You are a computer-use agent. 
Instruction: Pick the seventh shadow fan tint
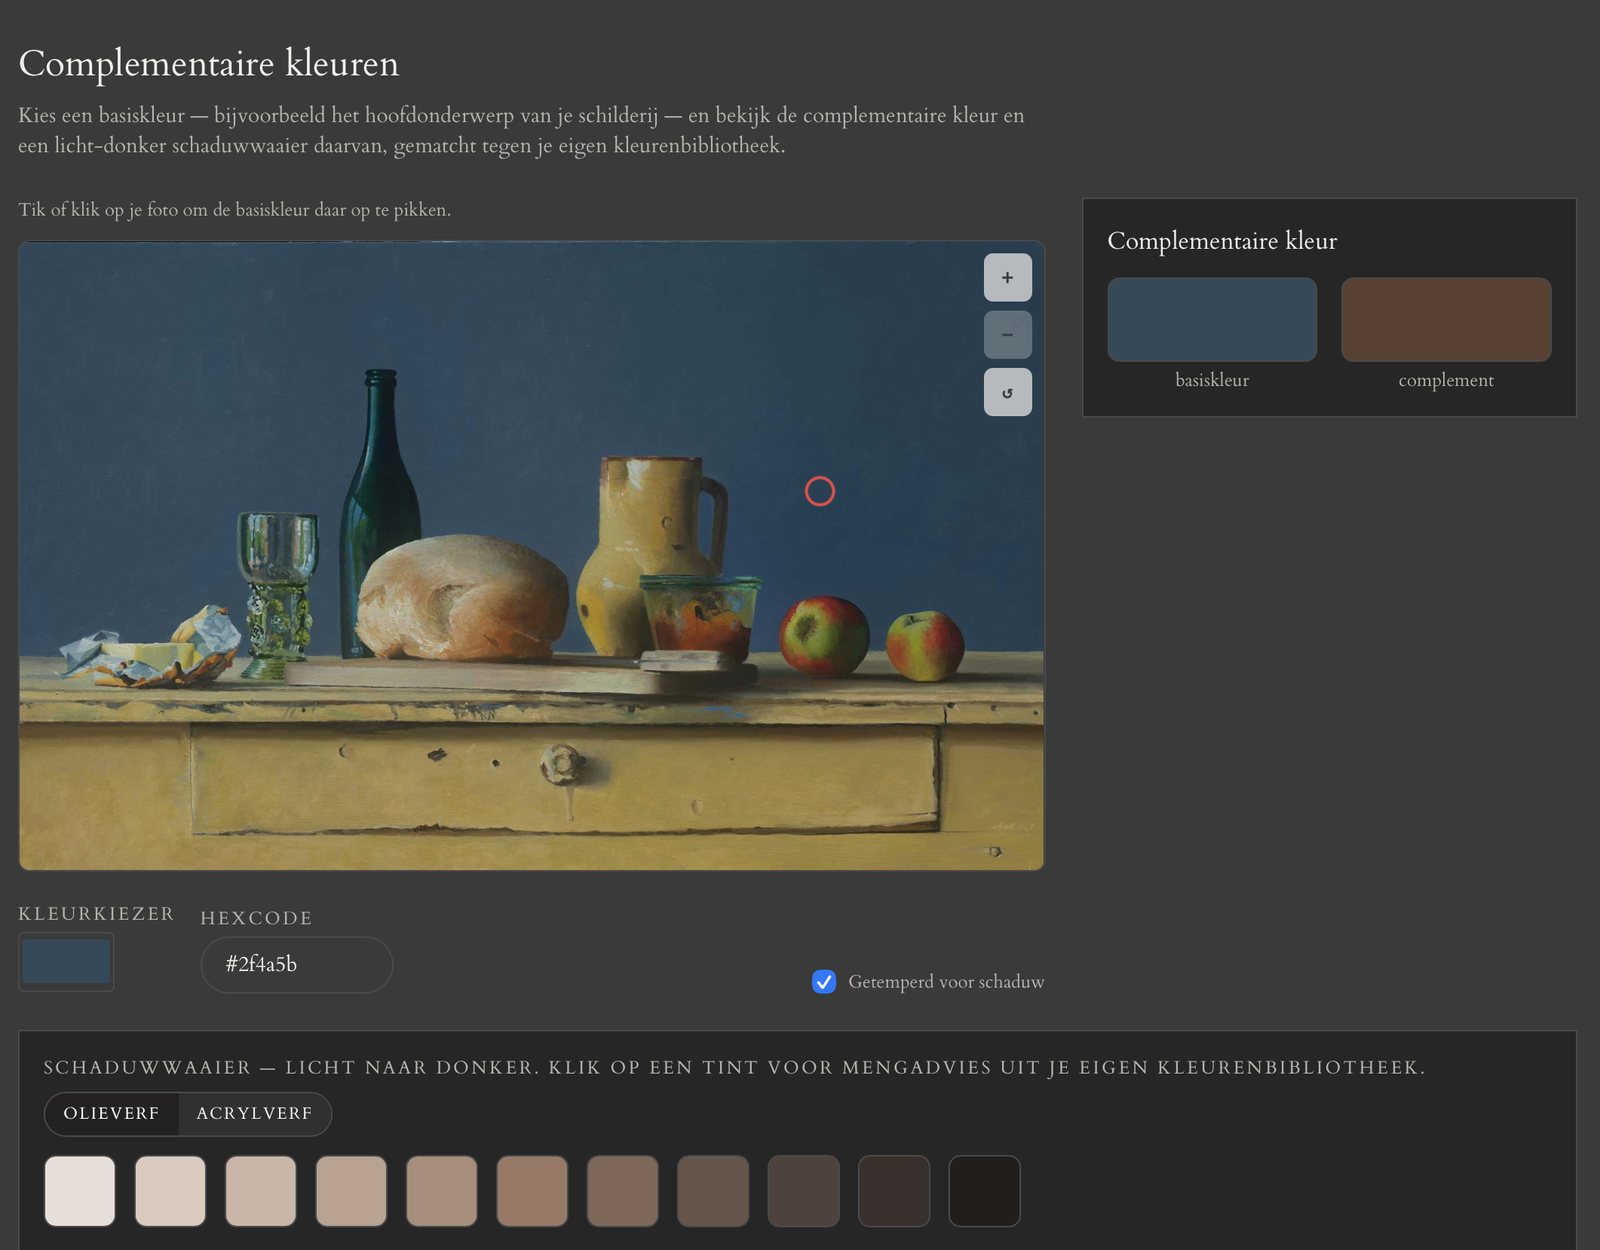tap(623, 1190)
